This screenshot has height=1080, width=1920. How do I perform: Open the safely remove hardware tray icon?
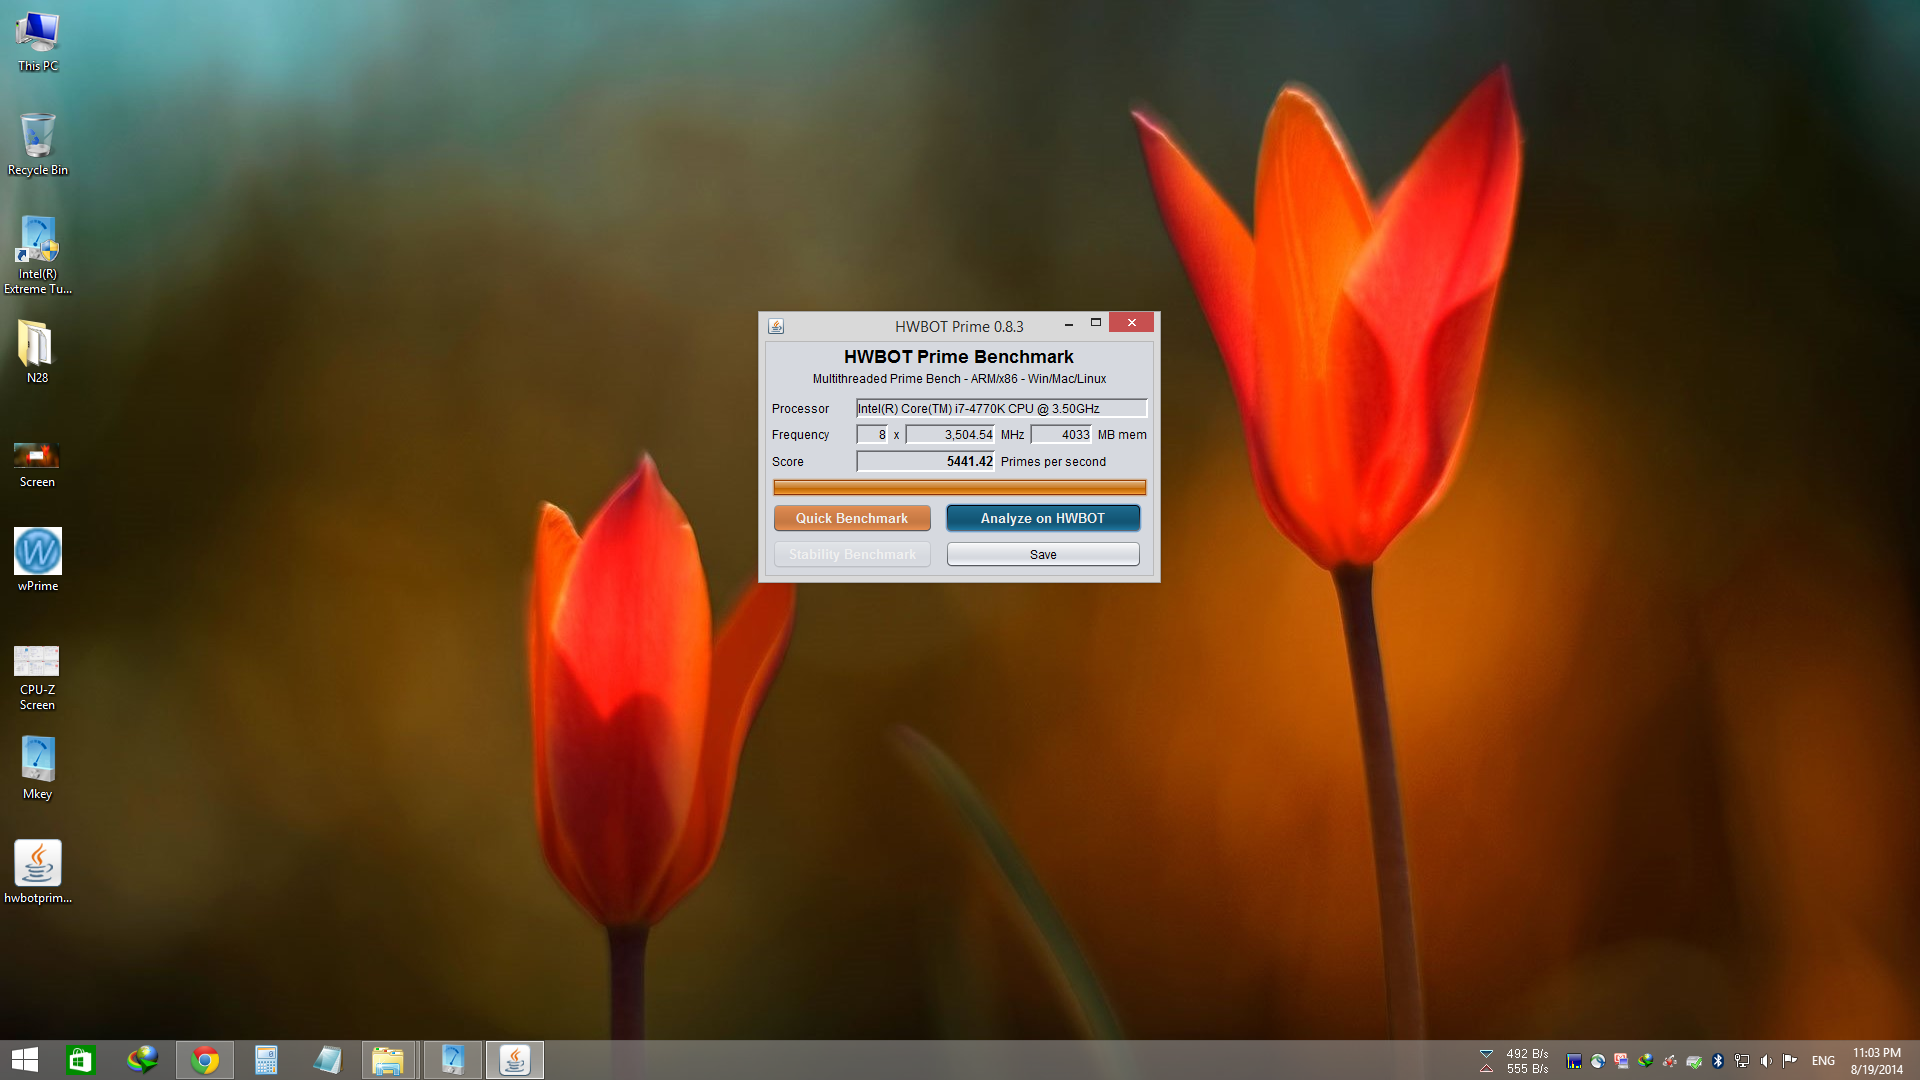[x=1694, y=1061]
